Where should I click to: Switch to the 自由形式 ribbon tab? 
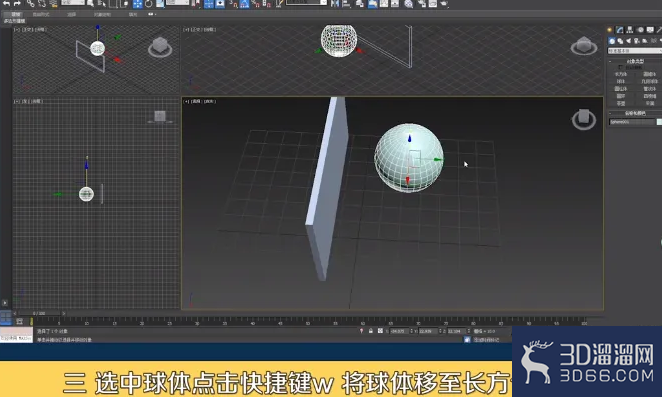(x=41, y=14)
